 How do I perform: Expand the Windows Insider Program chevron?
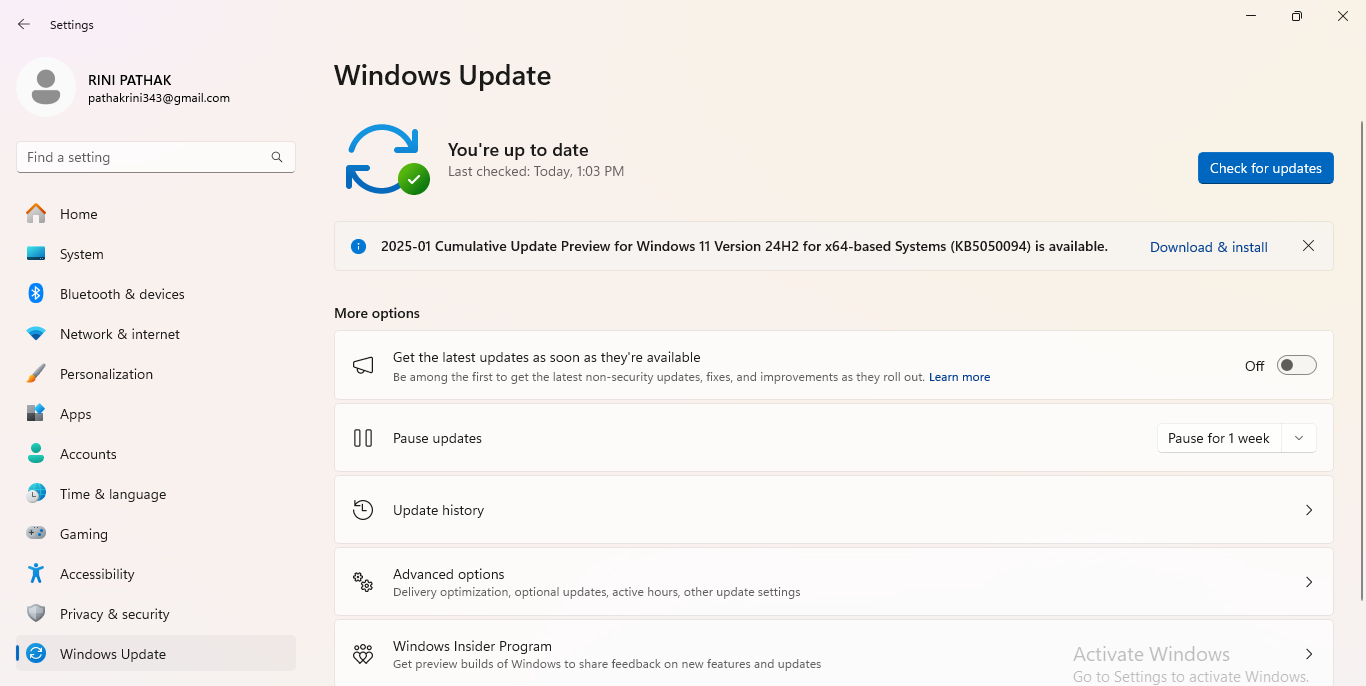1309,654
